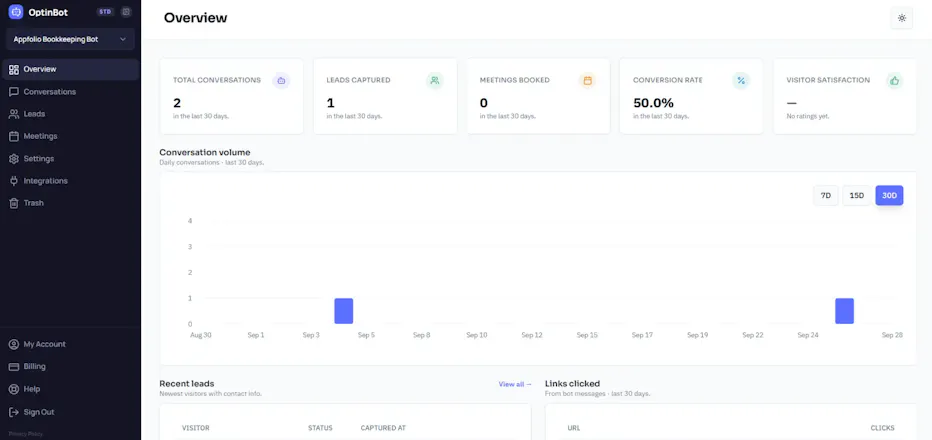Click the Leads people icon in sidebar

pos(14,114)
